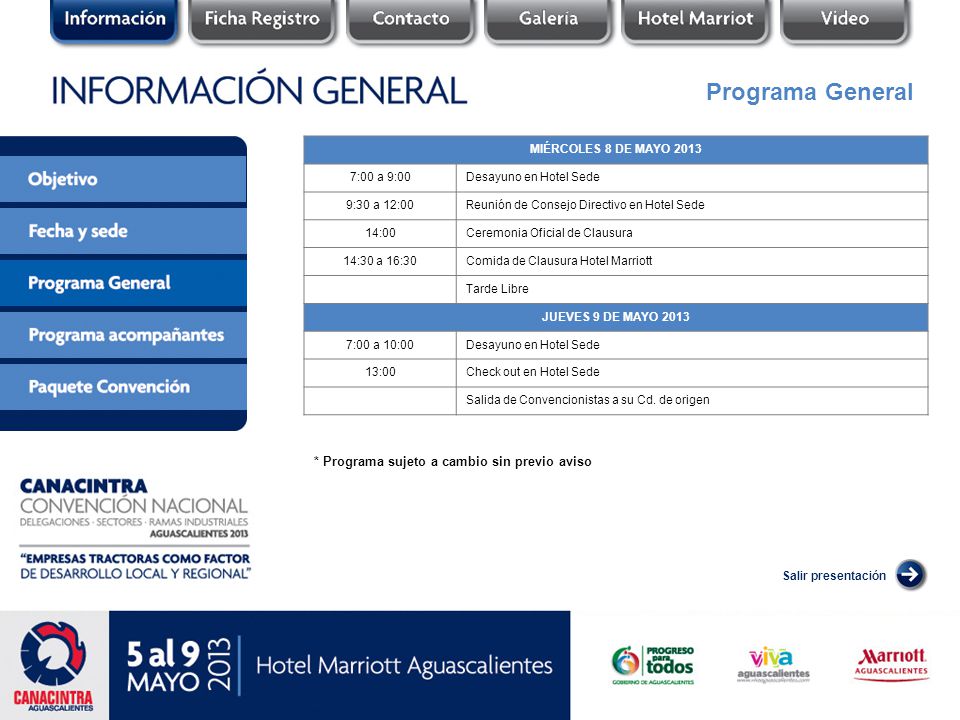Click the Programa General heading
The width and height of the screenshot is (960, 720).
[x=809, y=92]
